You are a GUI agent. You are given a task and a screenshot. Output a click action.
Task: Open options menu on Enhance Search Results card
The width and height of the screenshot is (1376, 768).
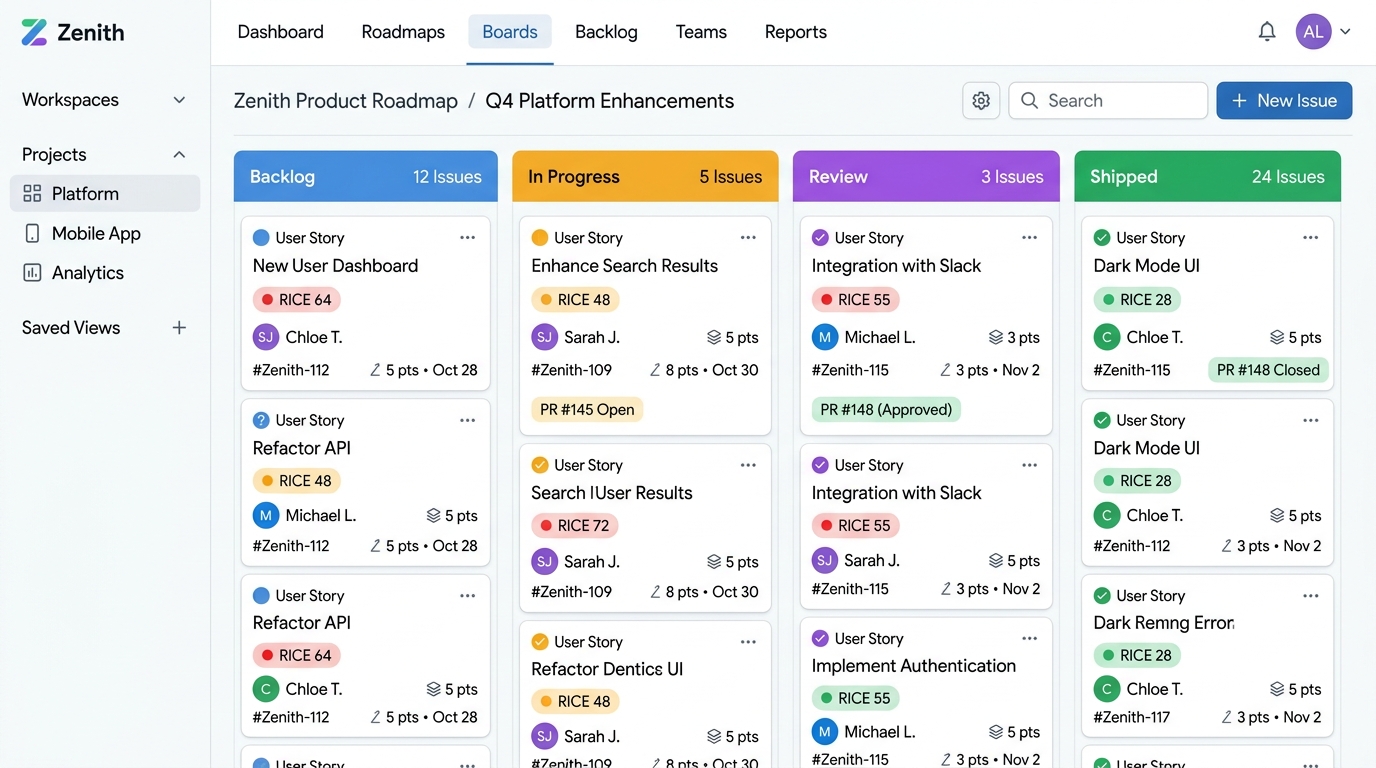tap(748, 238)
